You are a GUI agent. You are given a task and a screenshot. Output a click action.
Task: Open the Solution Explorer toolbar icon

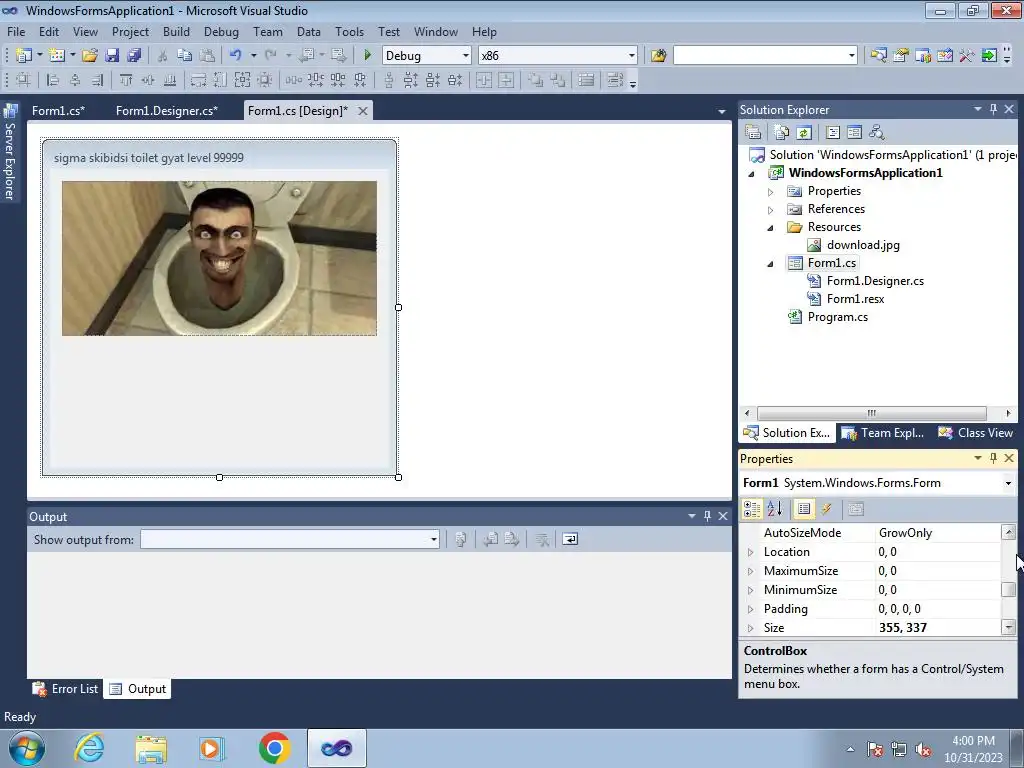(x=878, y=56)
